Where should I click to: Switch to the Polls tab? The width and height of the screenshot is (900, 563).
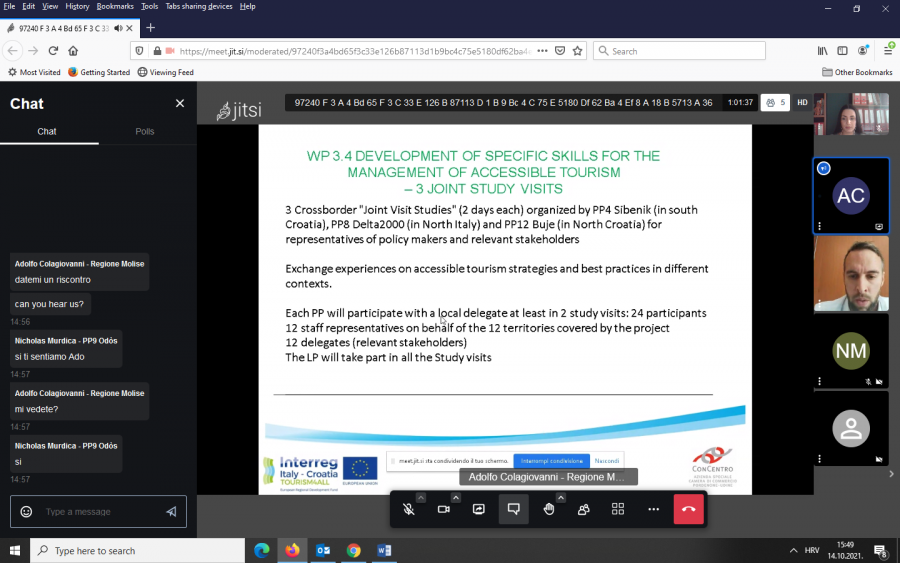[x=145, y=131]
